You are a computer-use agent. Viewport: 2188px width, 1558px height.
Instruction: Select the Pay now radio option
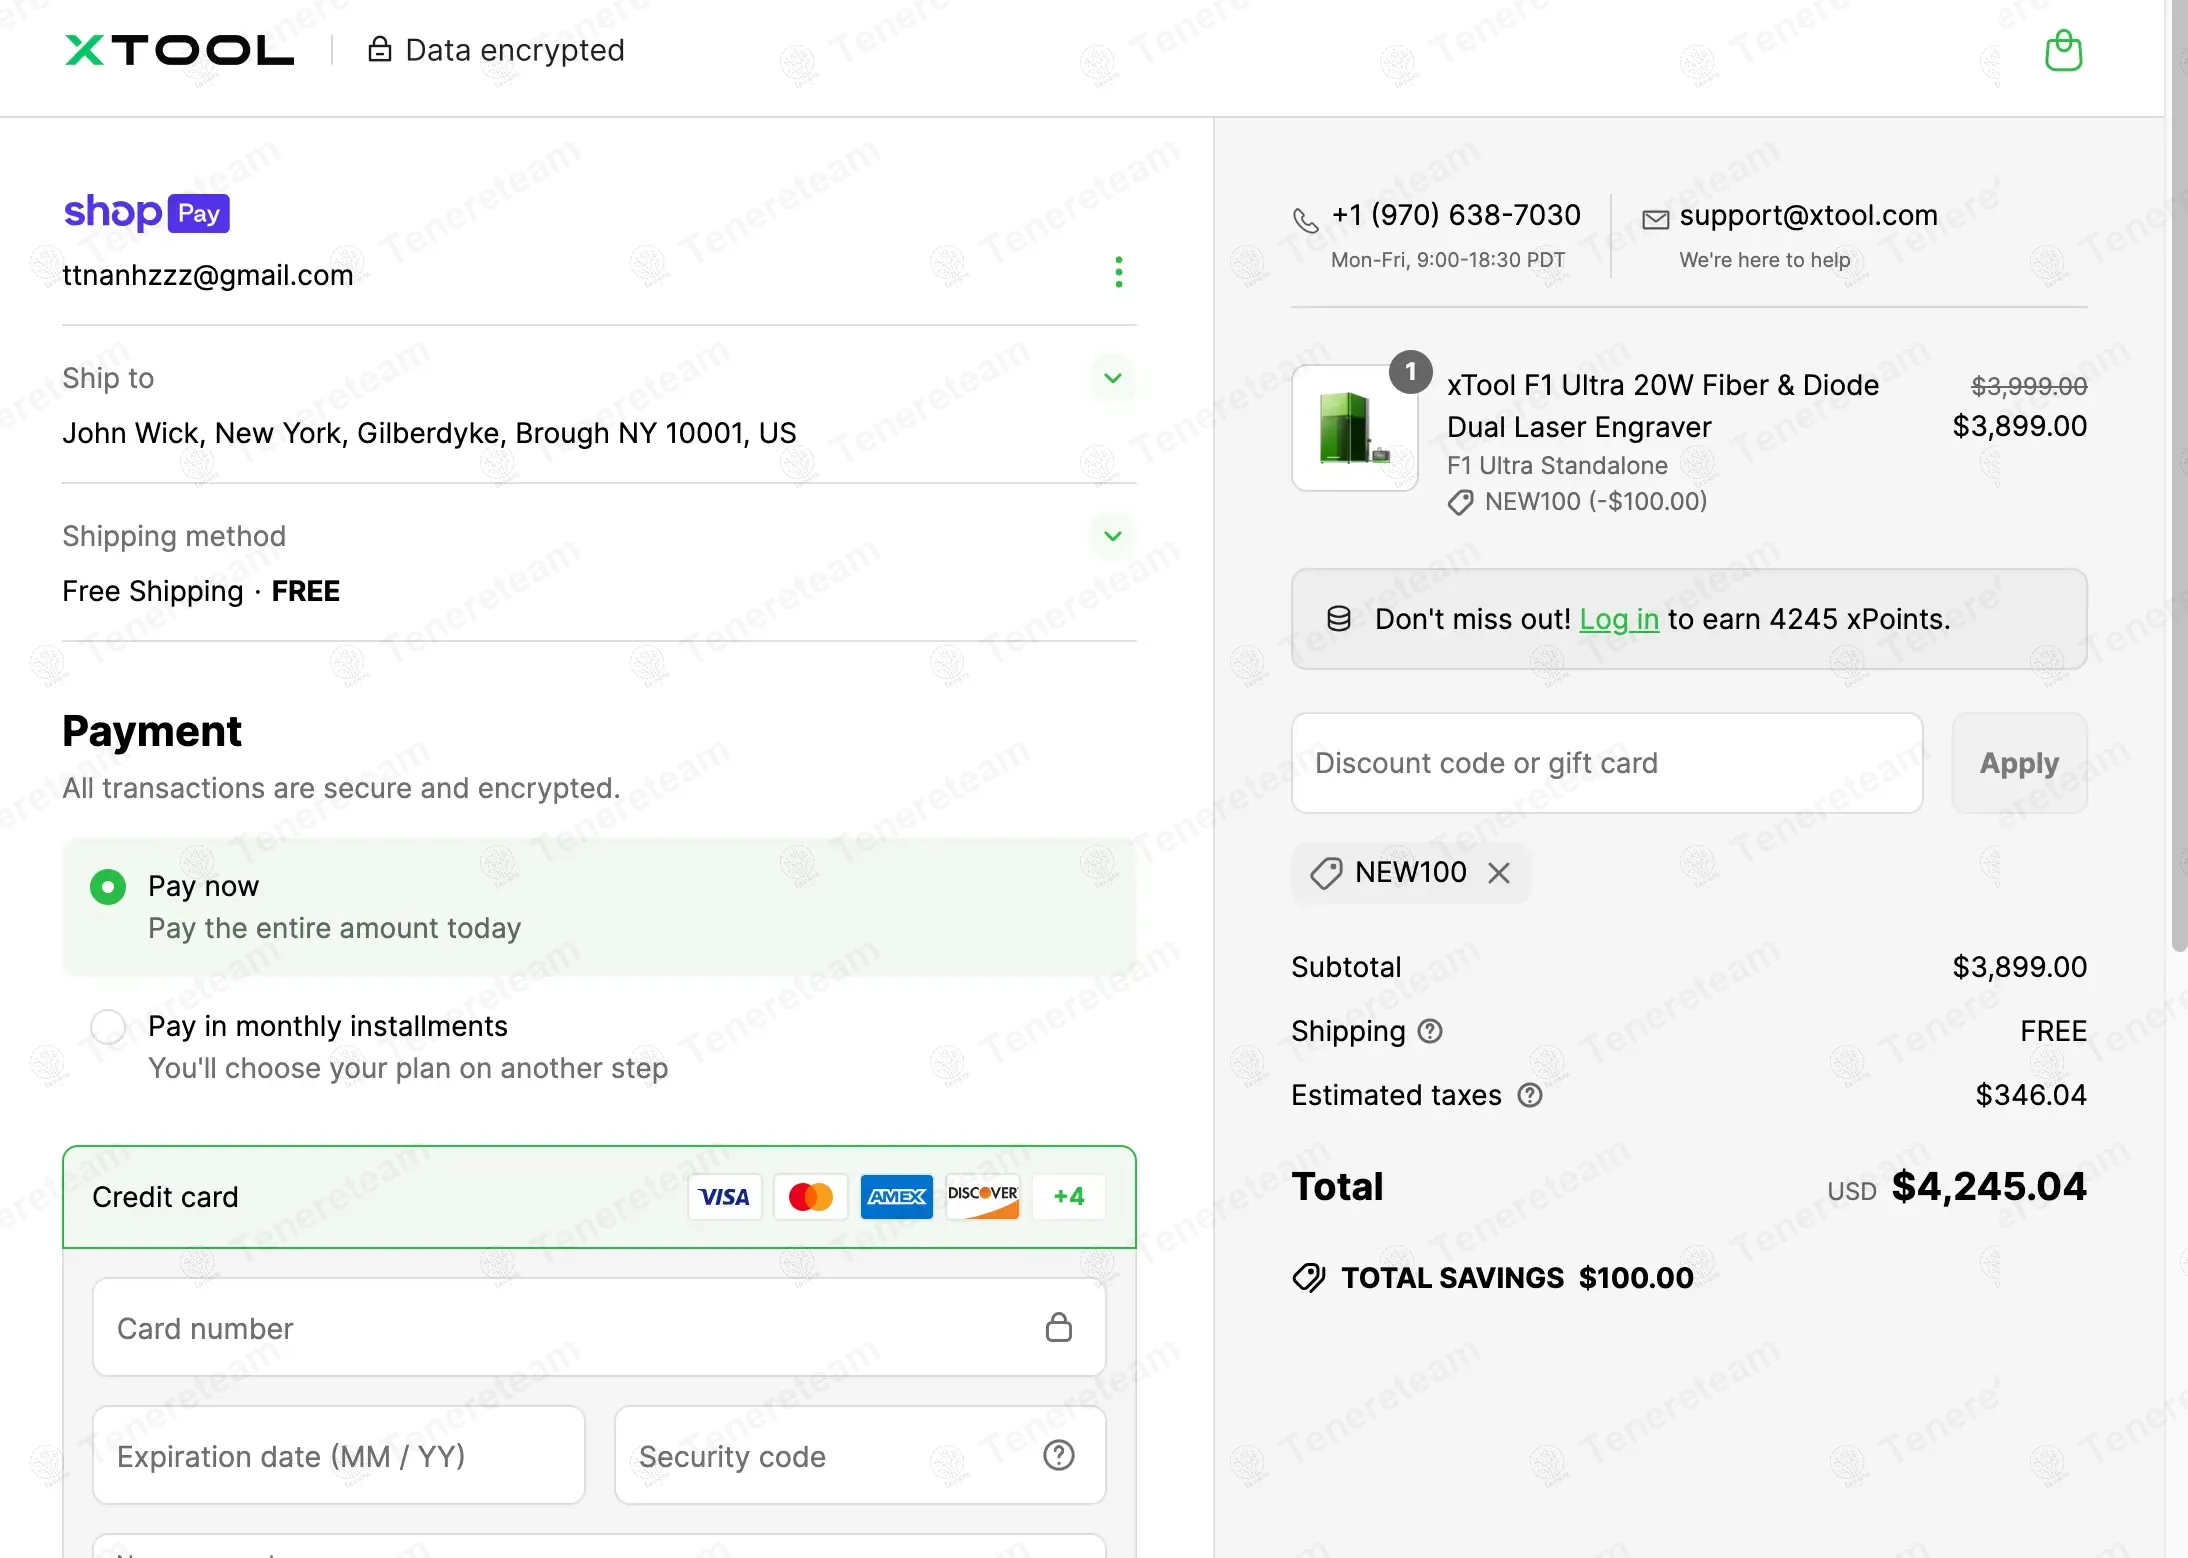[108, 887]
